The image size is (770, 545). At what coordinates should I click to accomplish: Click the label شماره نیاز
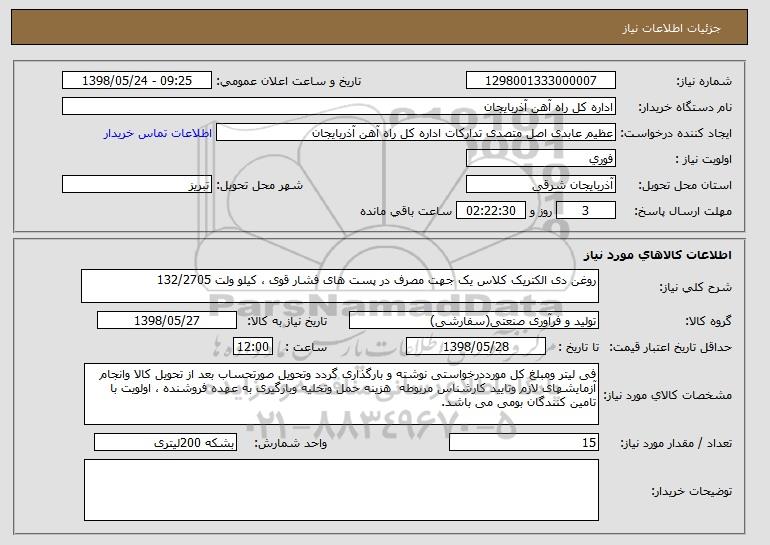coord(704,82)
